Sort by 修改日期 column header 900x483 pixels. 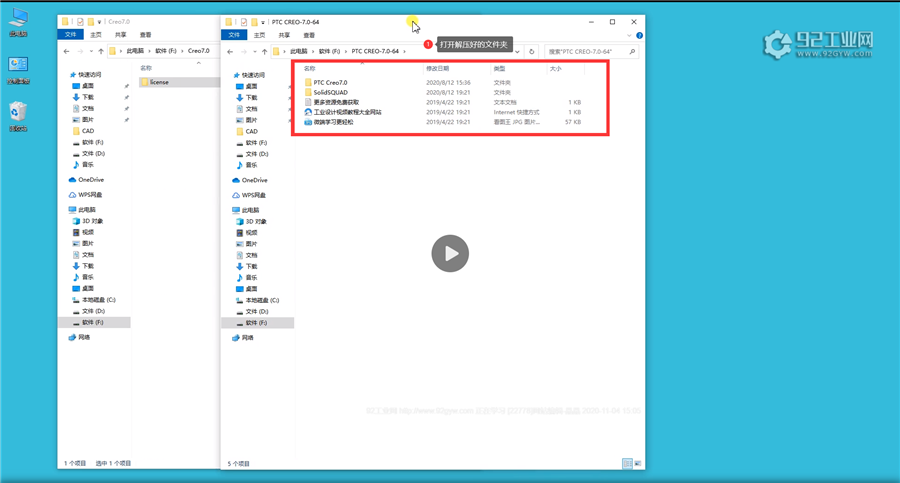437,69
